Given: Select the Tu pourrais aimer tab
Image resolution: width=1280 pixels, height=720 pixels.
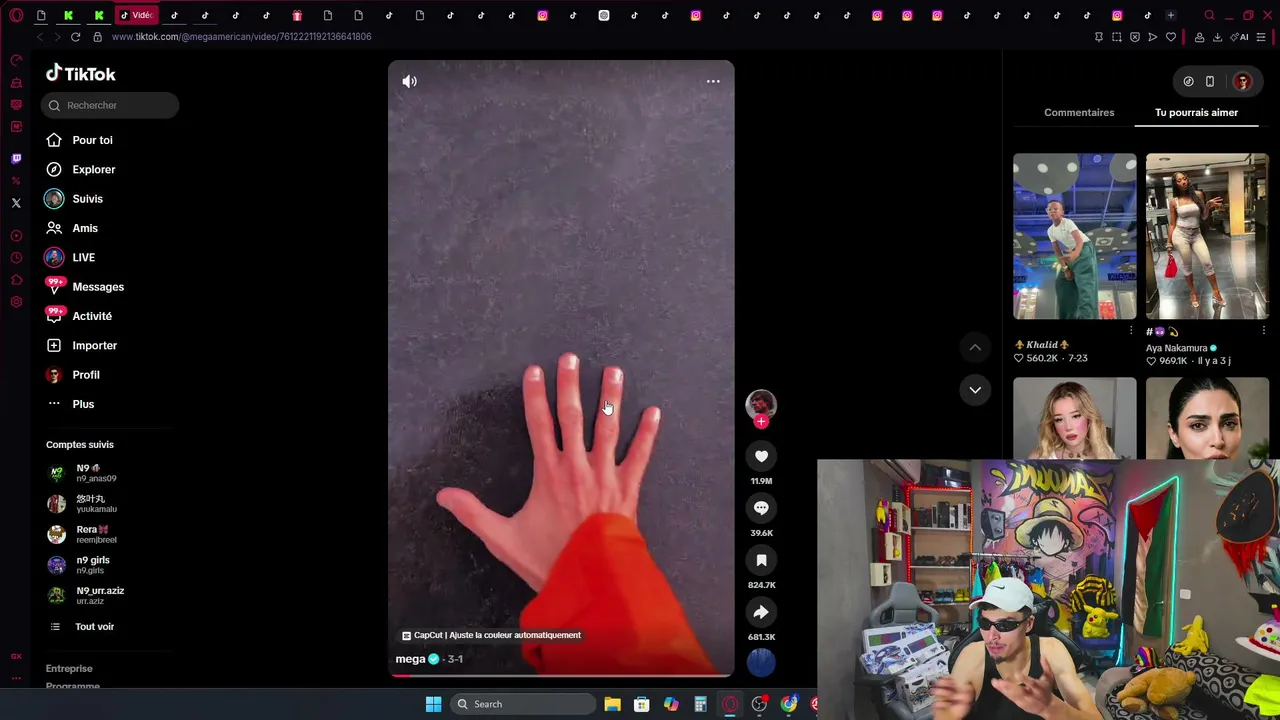Looking at the screenshot, I should 1196,113.
